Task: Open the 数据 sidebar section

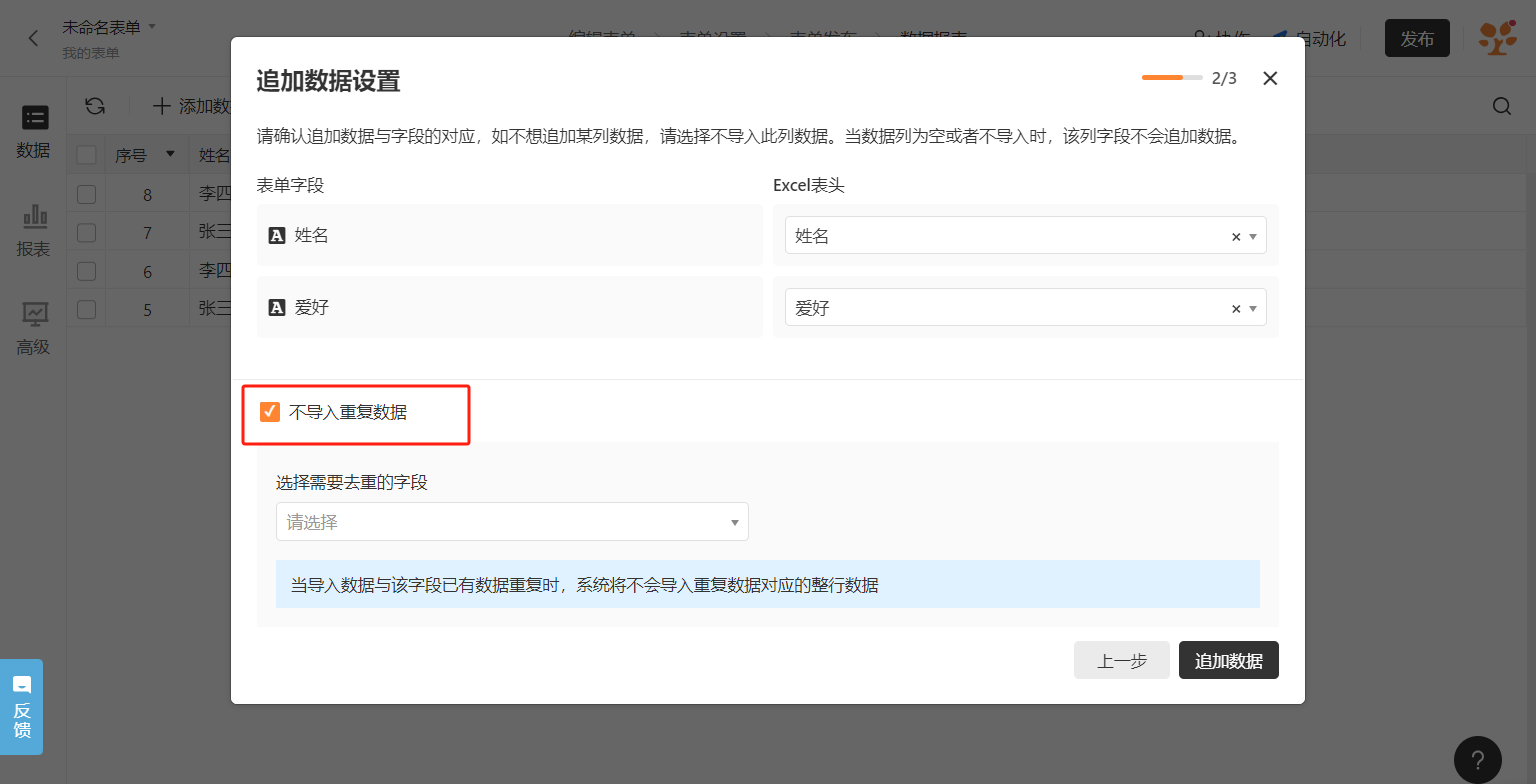Action: [33, 132]
